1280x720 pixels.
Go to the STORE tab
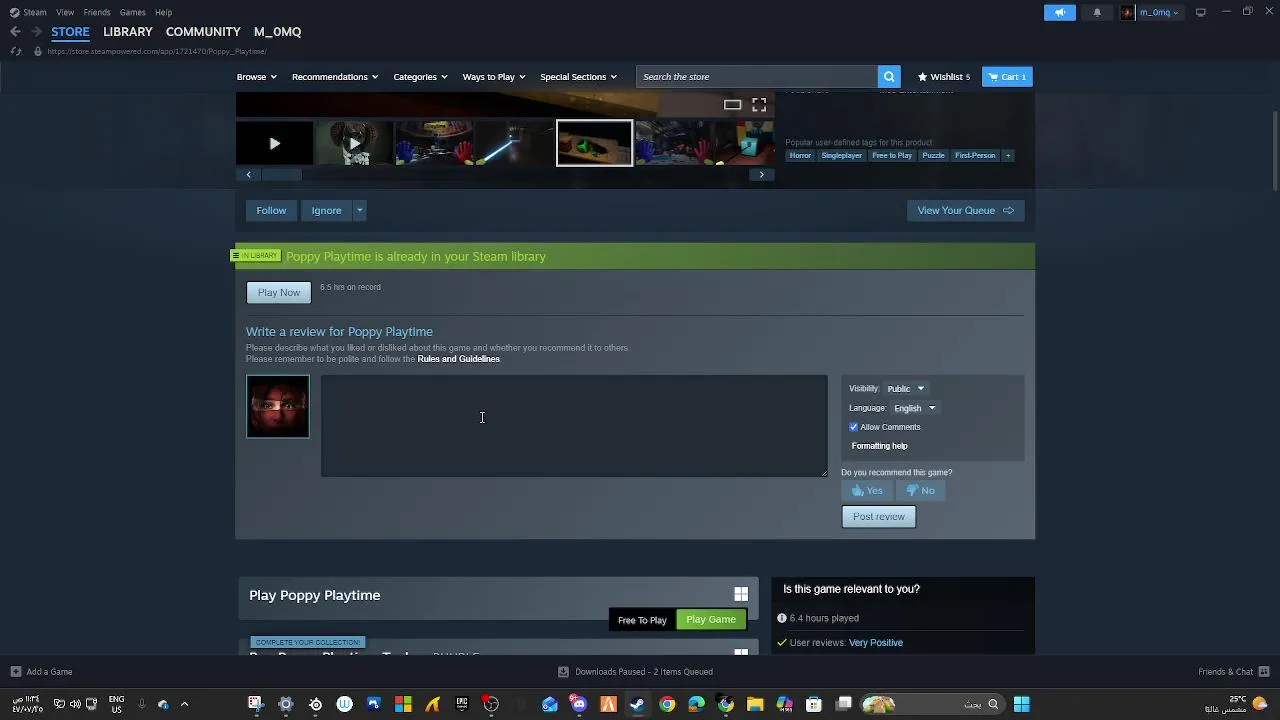70,32
